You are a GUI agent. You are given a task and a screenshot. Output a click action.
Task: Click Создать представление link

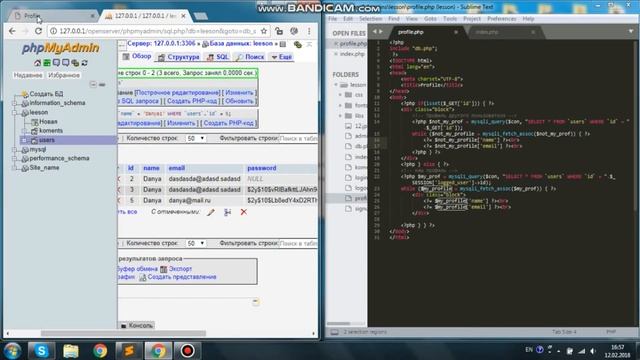[182, 277]
